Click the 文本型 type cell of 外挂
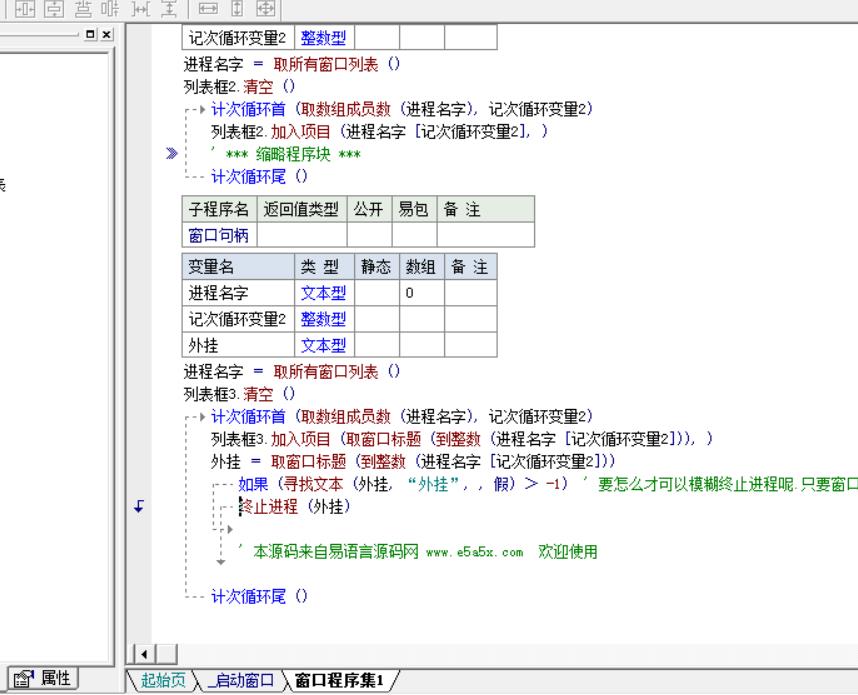Image resolution: width=858 pixels, height=695 pixels. [324, 345]
